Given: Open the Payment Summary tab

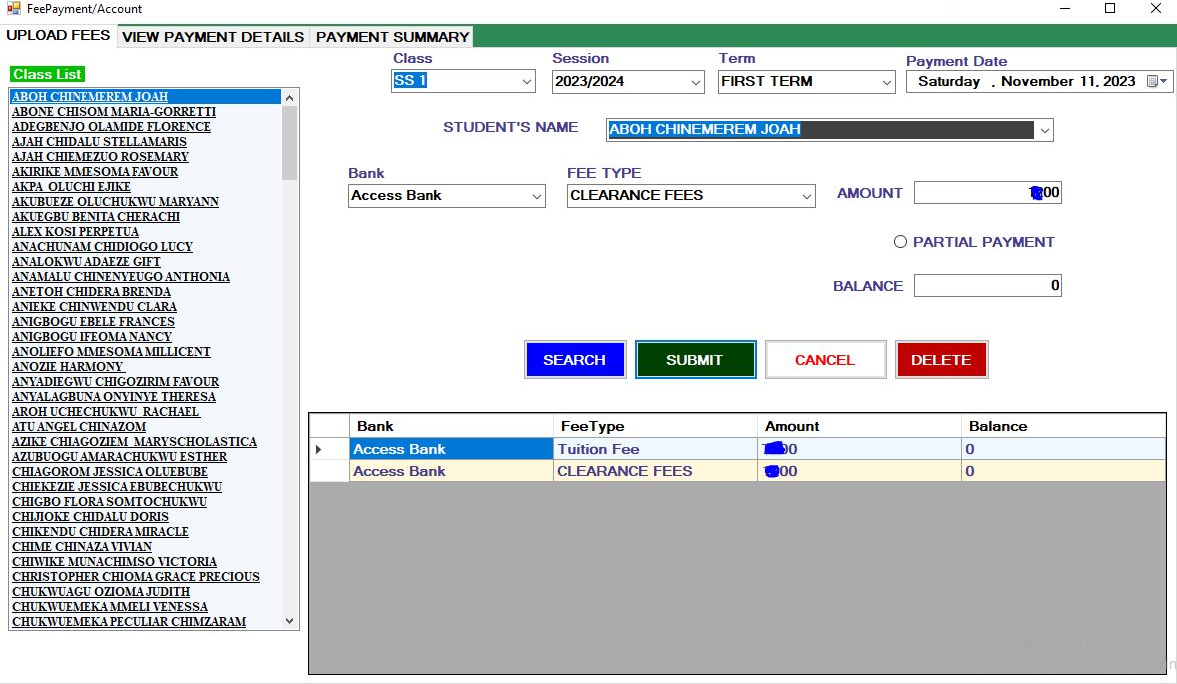Looking at the screenshot, I should (x=392, y=37).
